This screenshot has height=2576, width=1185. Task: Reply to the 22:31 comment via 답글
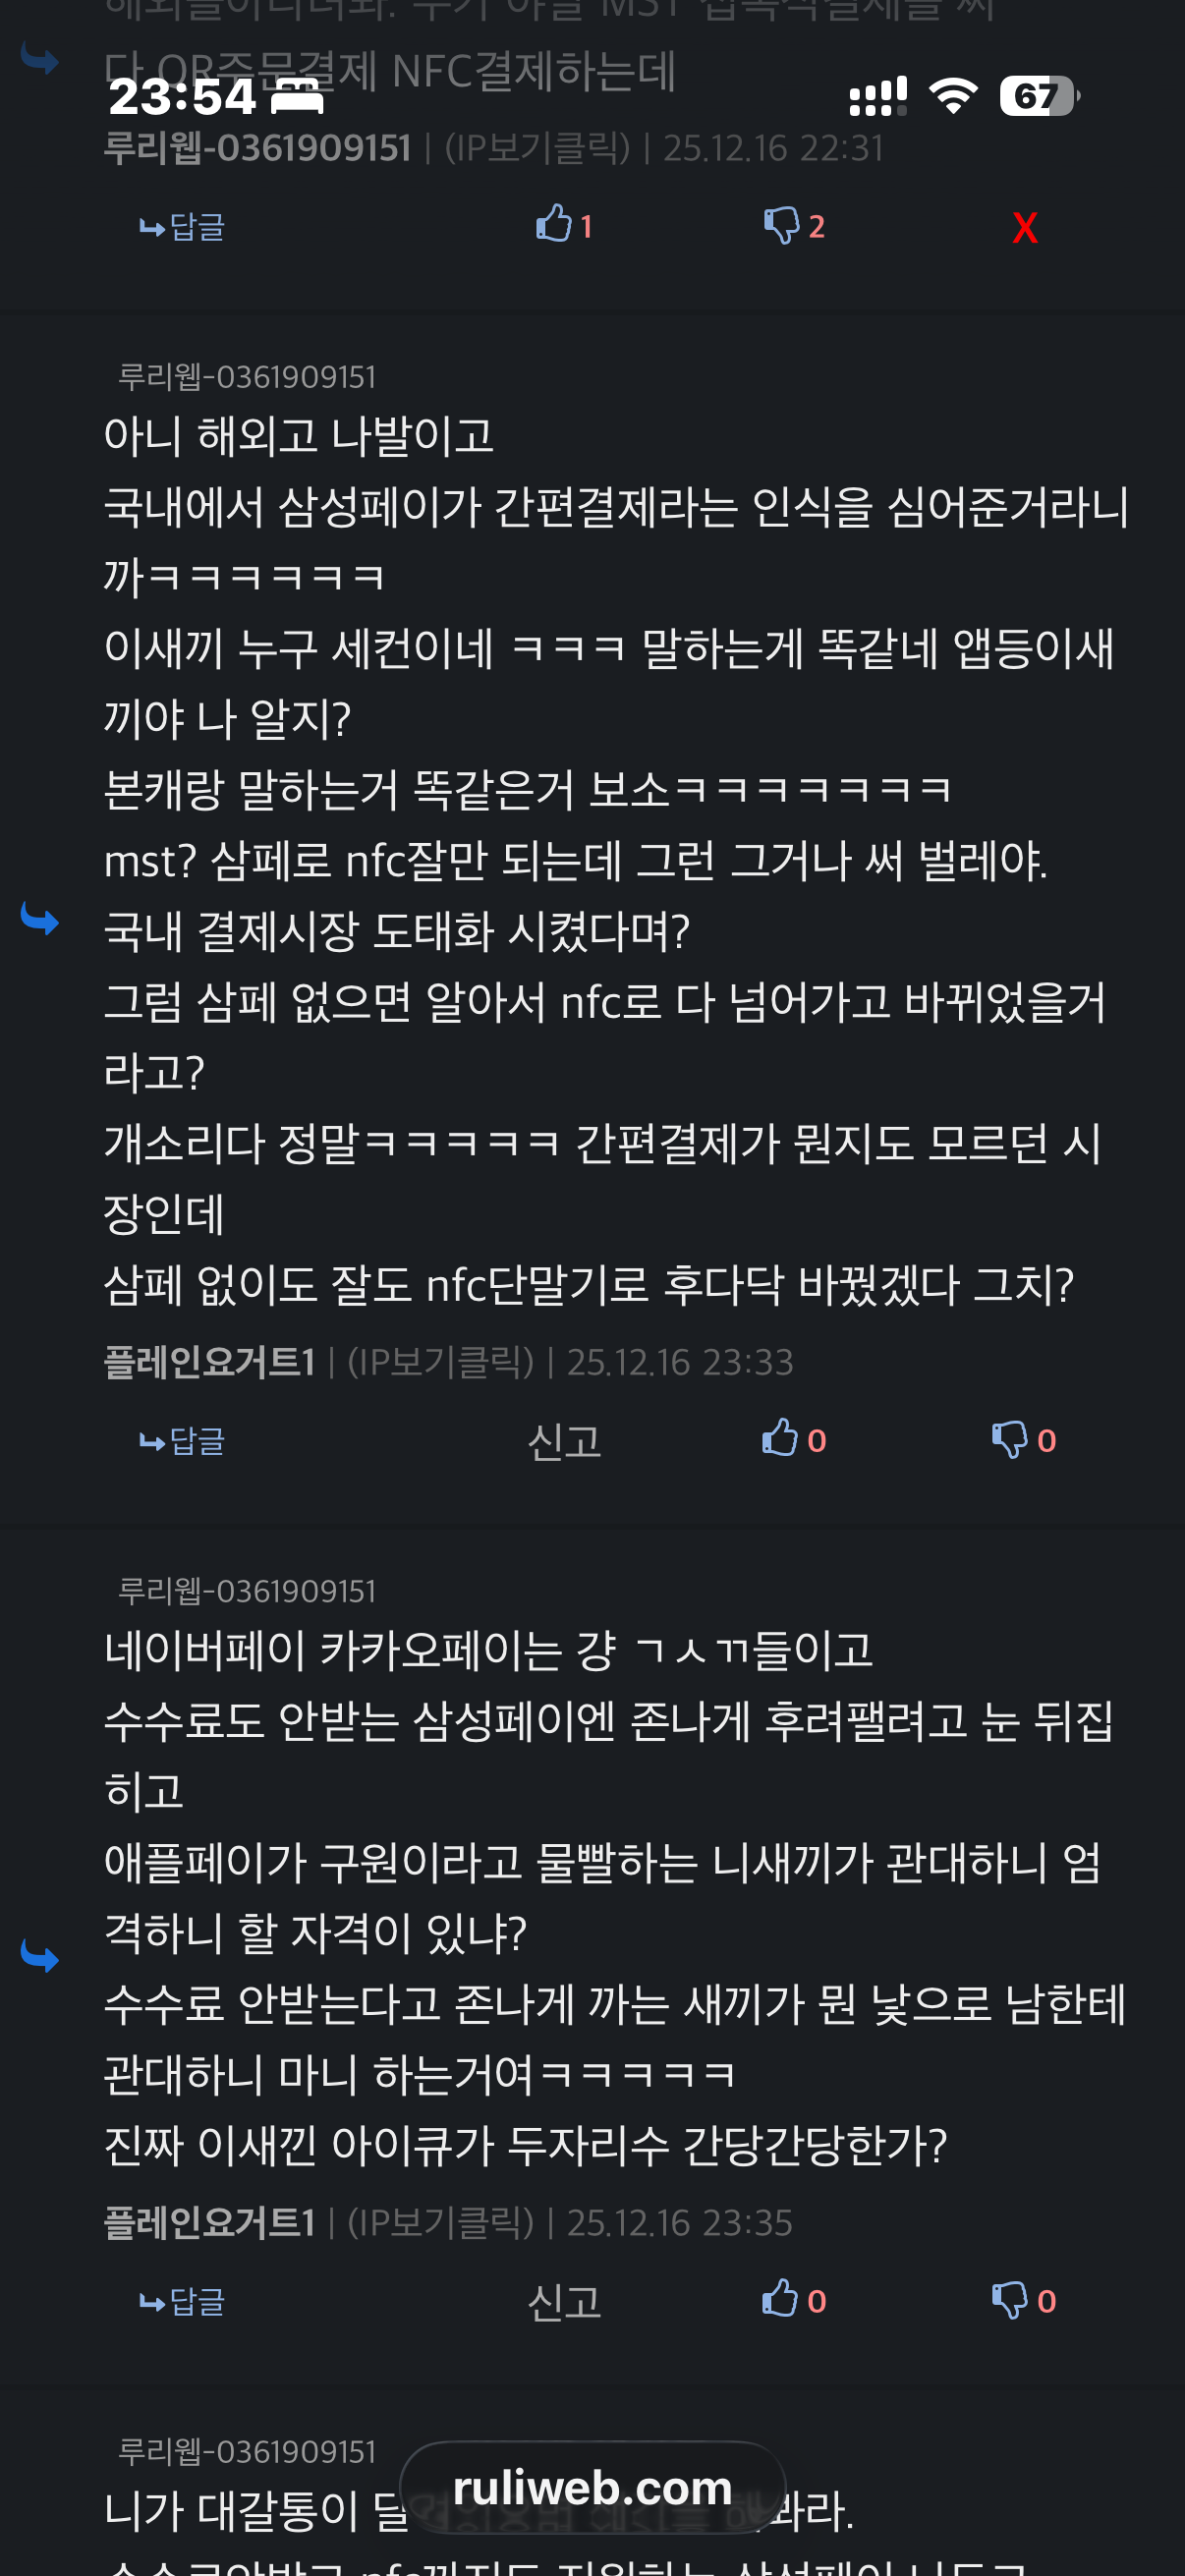pos(182,227)
